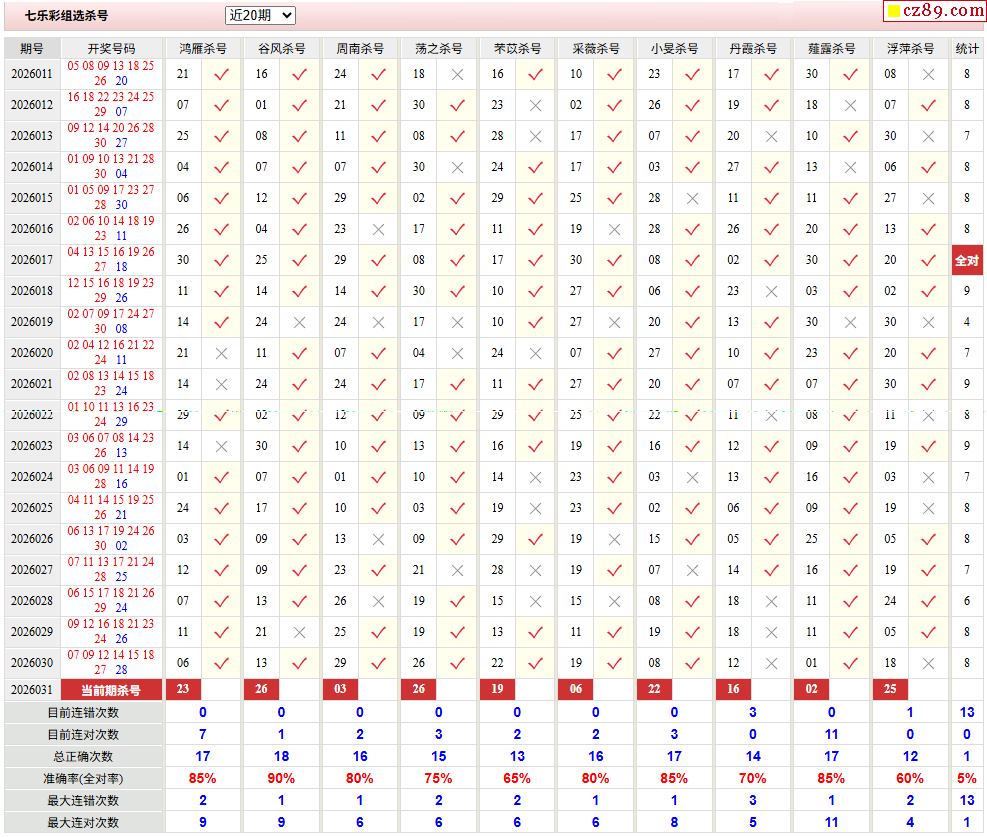987x837 pixels.
Task: Click the checkmark for 鸿雁杀号 in row 2026030
Action: [221, 663]
